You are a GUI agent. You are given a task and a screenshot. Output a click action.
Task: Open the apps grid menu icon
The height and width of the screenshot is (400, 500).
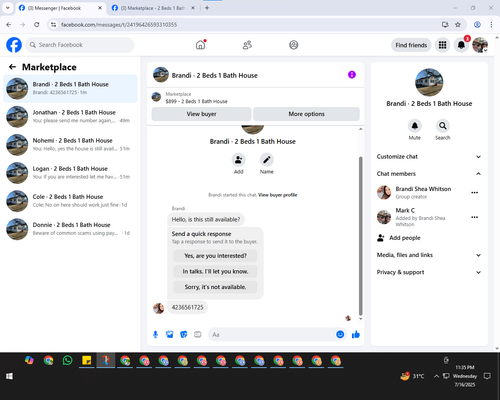pyautogui.click(x=442, y=45)
